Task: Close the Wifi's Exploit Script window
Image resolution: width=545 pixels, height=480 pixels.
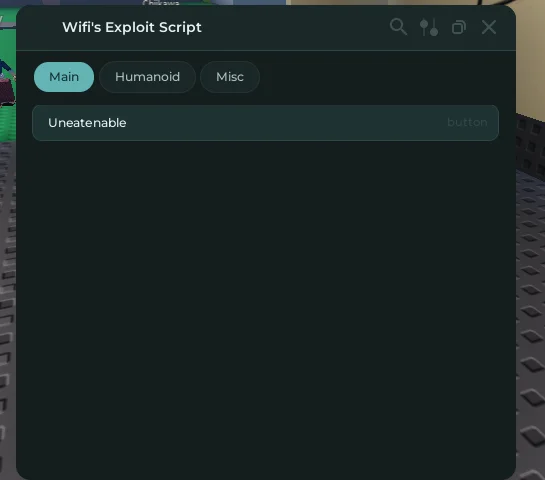Action: coord(489,27)
